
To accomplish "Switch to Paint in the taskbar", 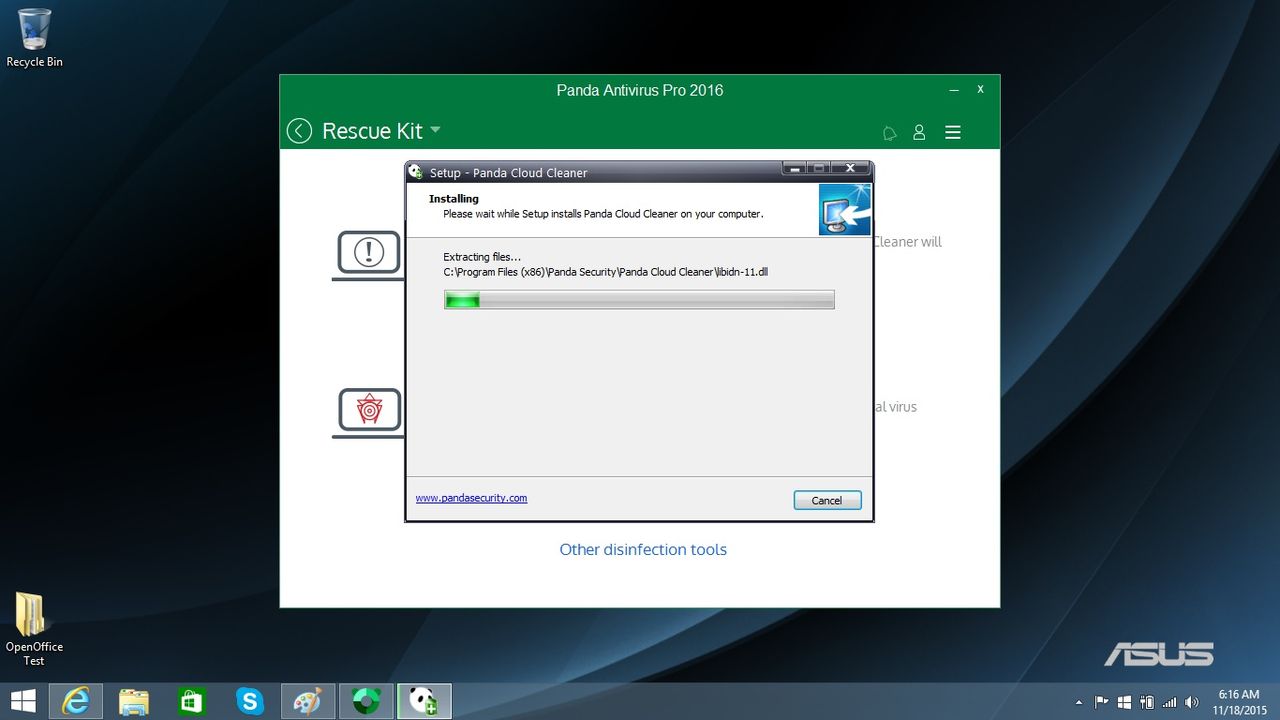I will pyautogui.click(x=308, y=701).
